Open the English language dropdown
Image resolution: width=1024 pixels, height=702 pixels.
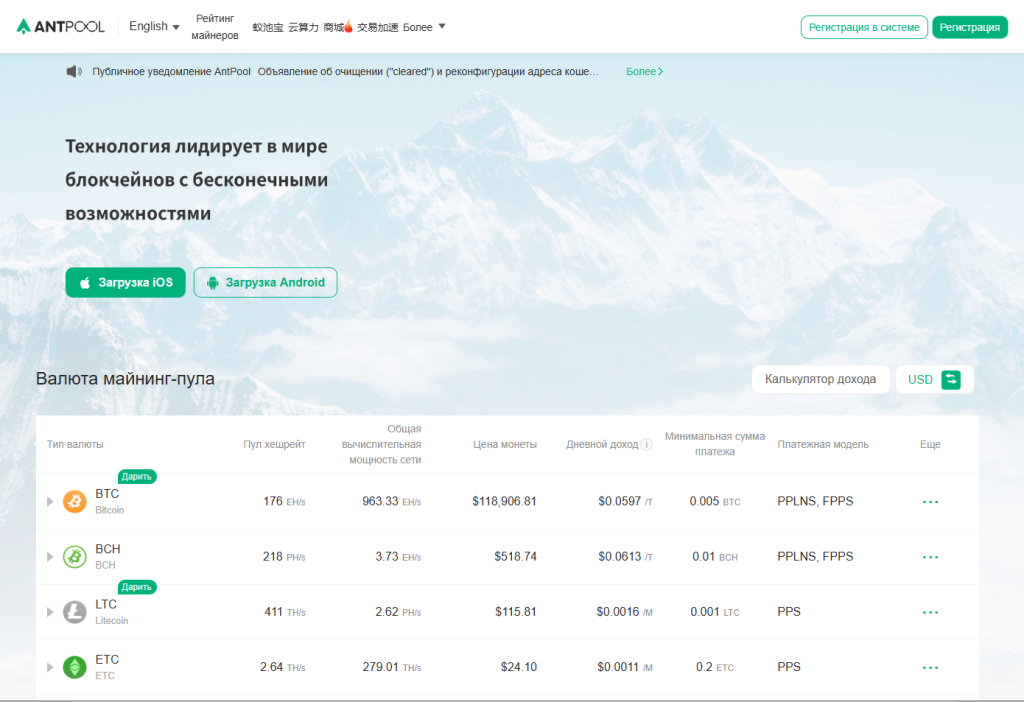coord(154,27)
